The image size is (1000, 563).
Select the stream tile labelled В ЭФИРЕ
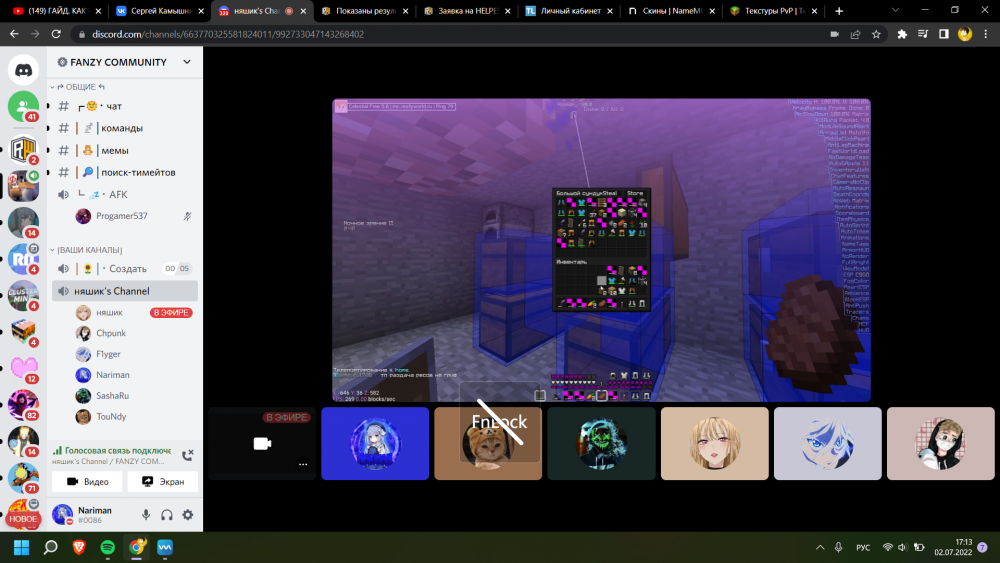coord(262,443)
